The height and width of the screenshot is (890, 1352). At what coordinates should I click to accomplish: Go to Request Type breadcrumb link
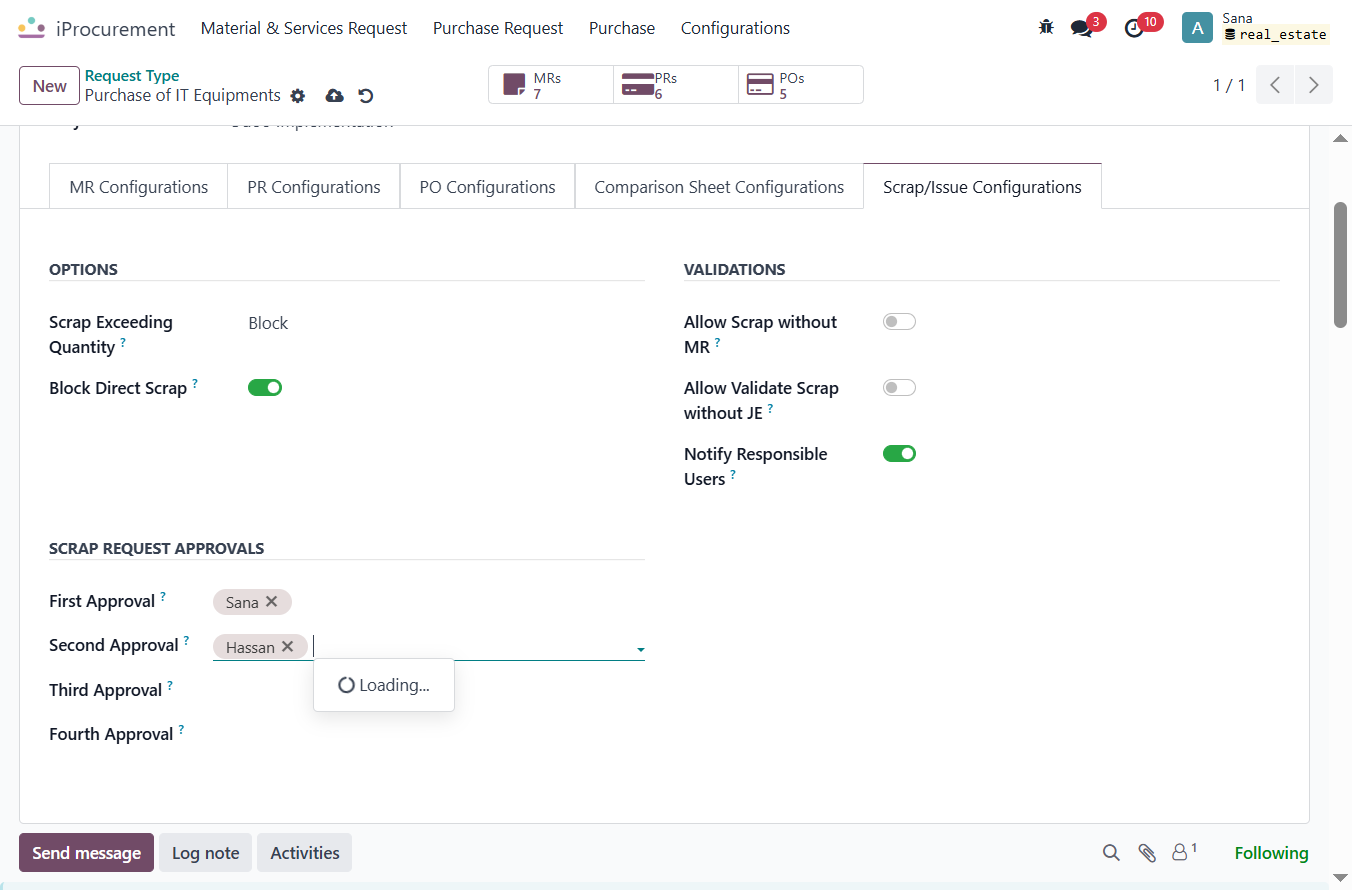coord(132,76)
